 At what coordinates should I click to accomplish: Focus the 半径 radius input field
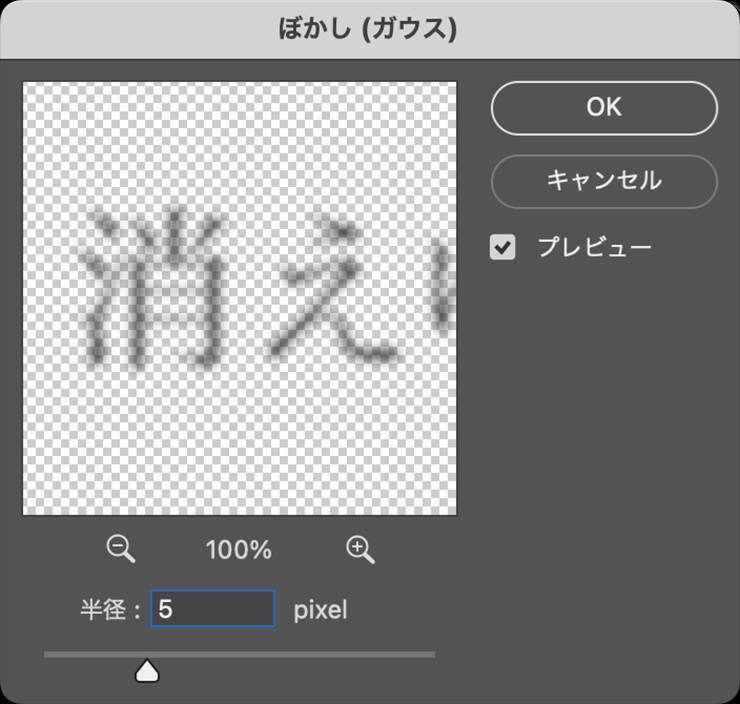coord(213,609)
